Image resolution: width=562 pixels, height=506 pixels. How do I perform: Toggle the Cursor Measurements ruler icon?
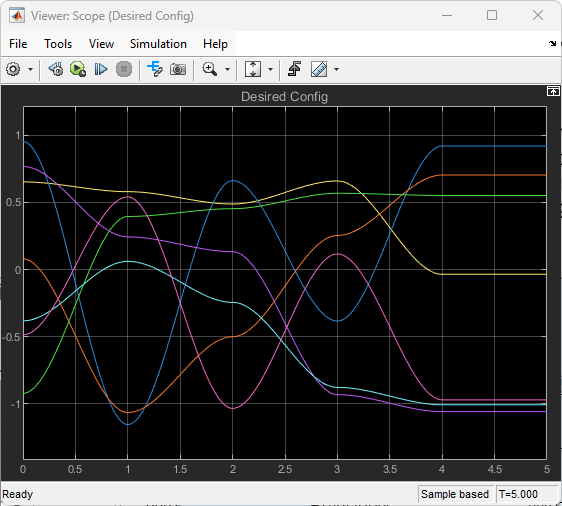click(x=319, y=69)
